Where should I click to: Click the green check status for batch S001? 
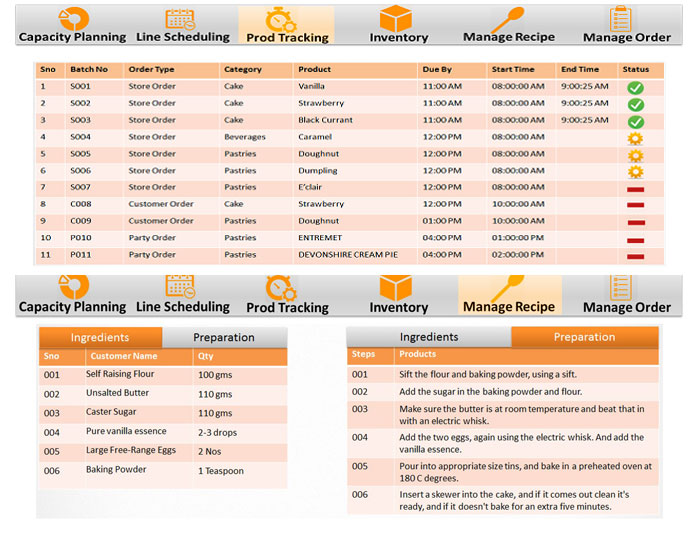(x=635, y=88)
